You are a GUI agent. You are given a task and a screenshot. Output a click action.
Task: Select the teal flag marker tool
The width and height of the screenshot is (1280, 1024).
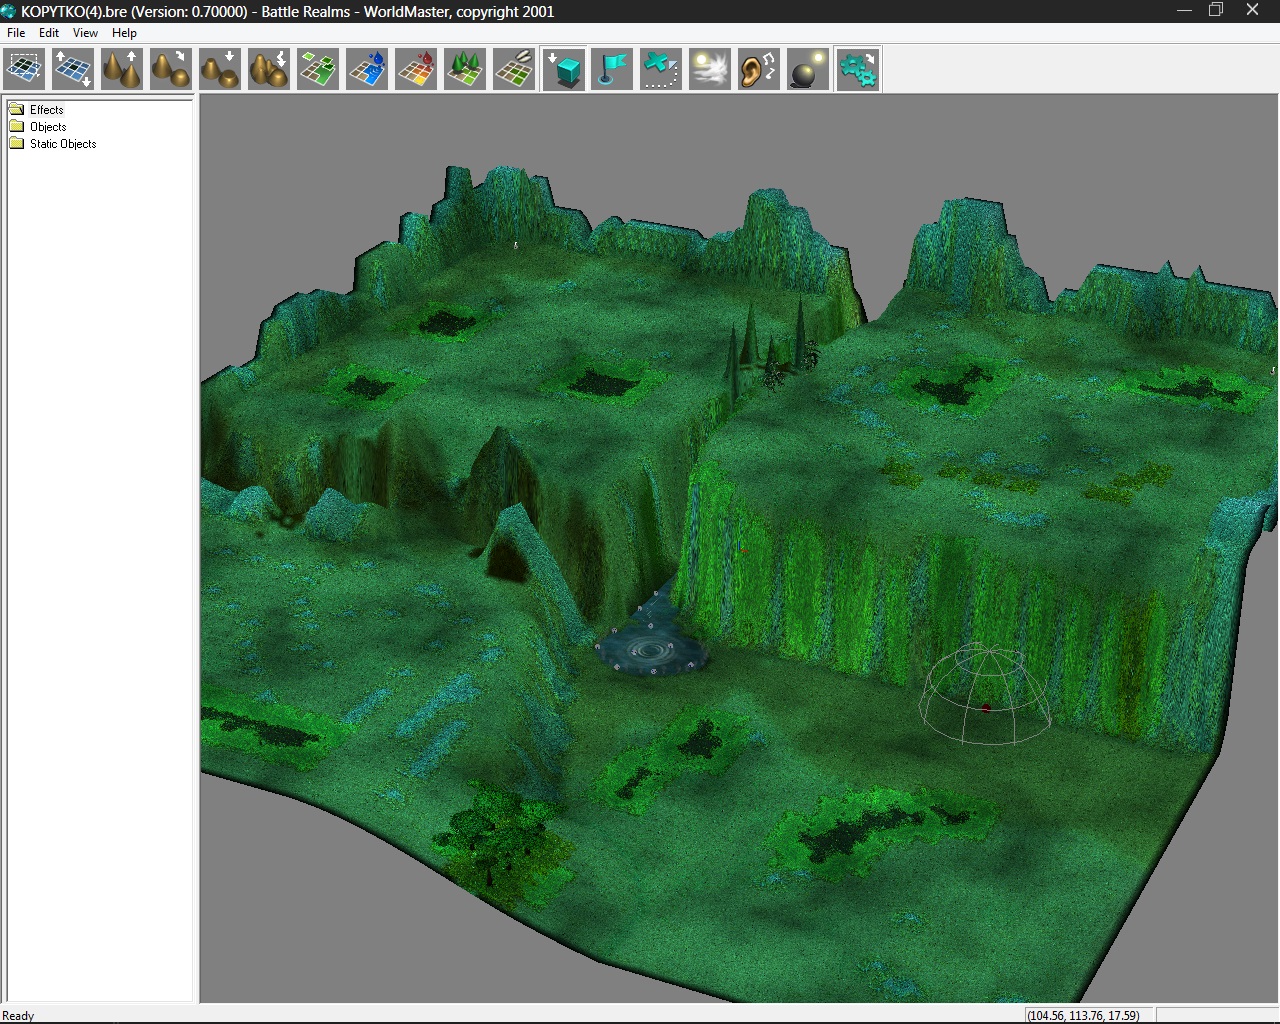click(612, 70)
